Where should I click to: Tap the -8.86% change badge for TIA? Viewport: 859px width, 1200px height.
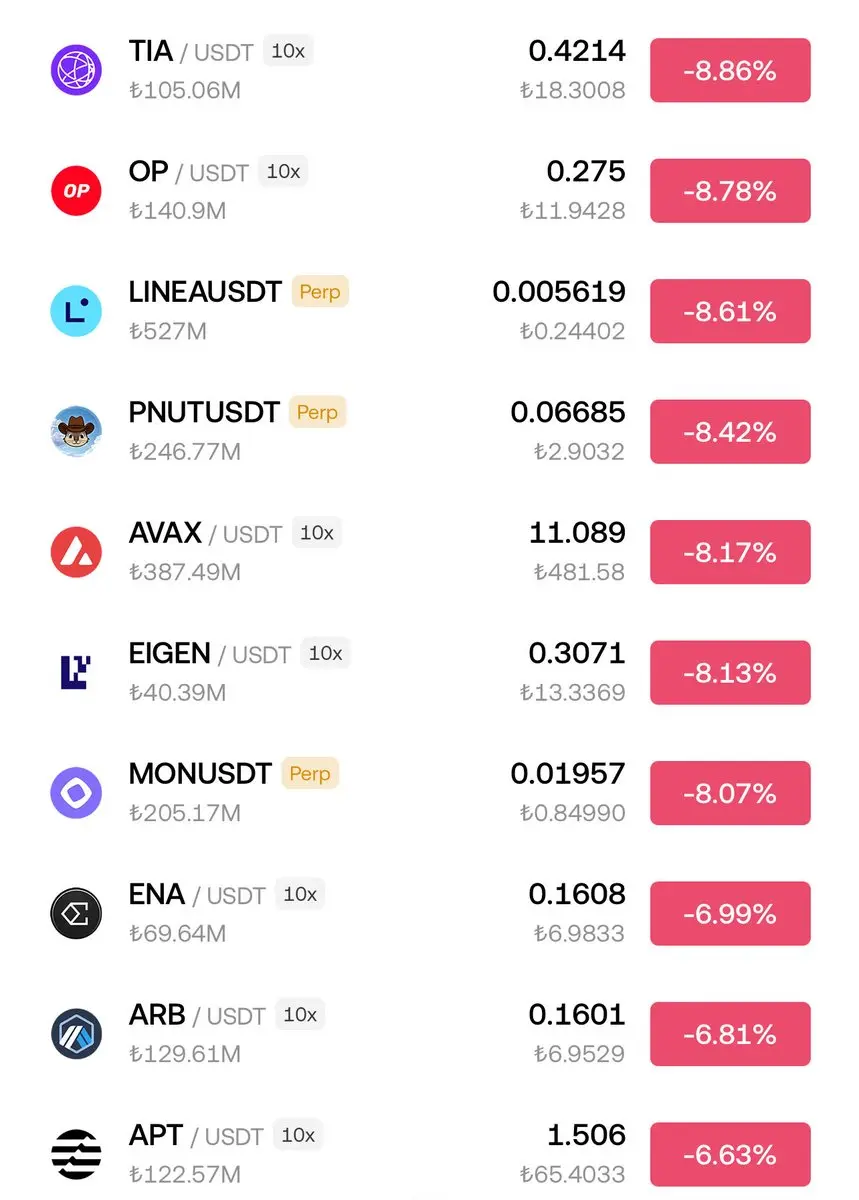coord(730,70)
